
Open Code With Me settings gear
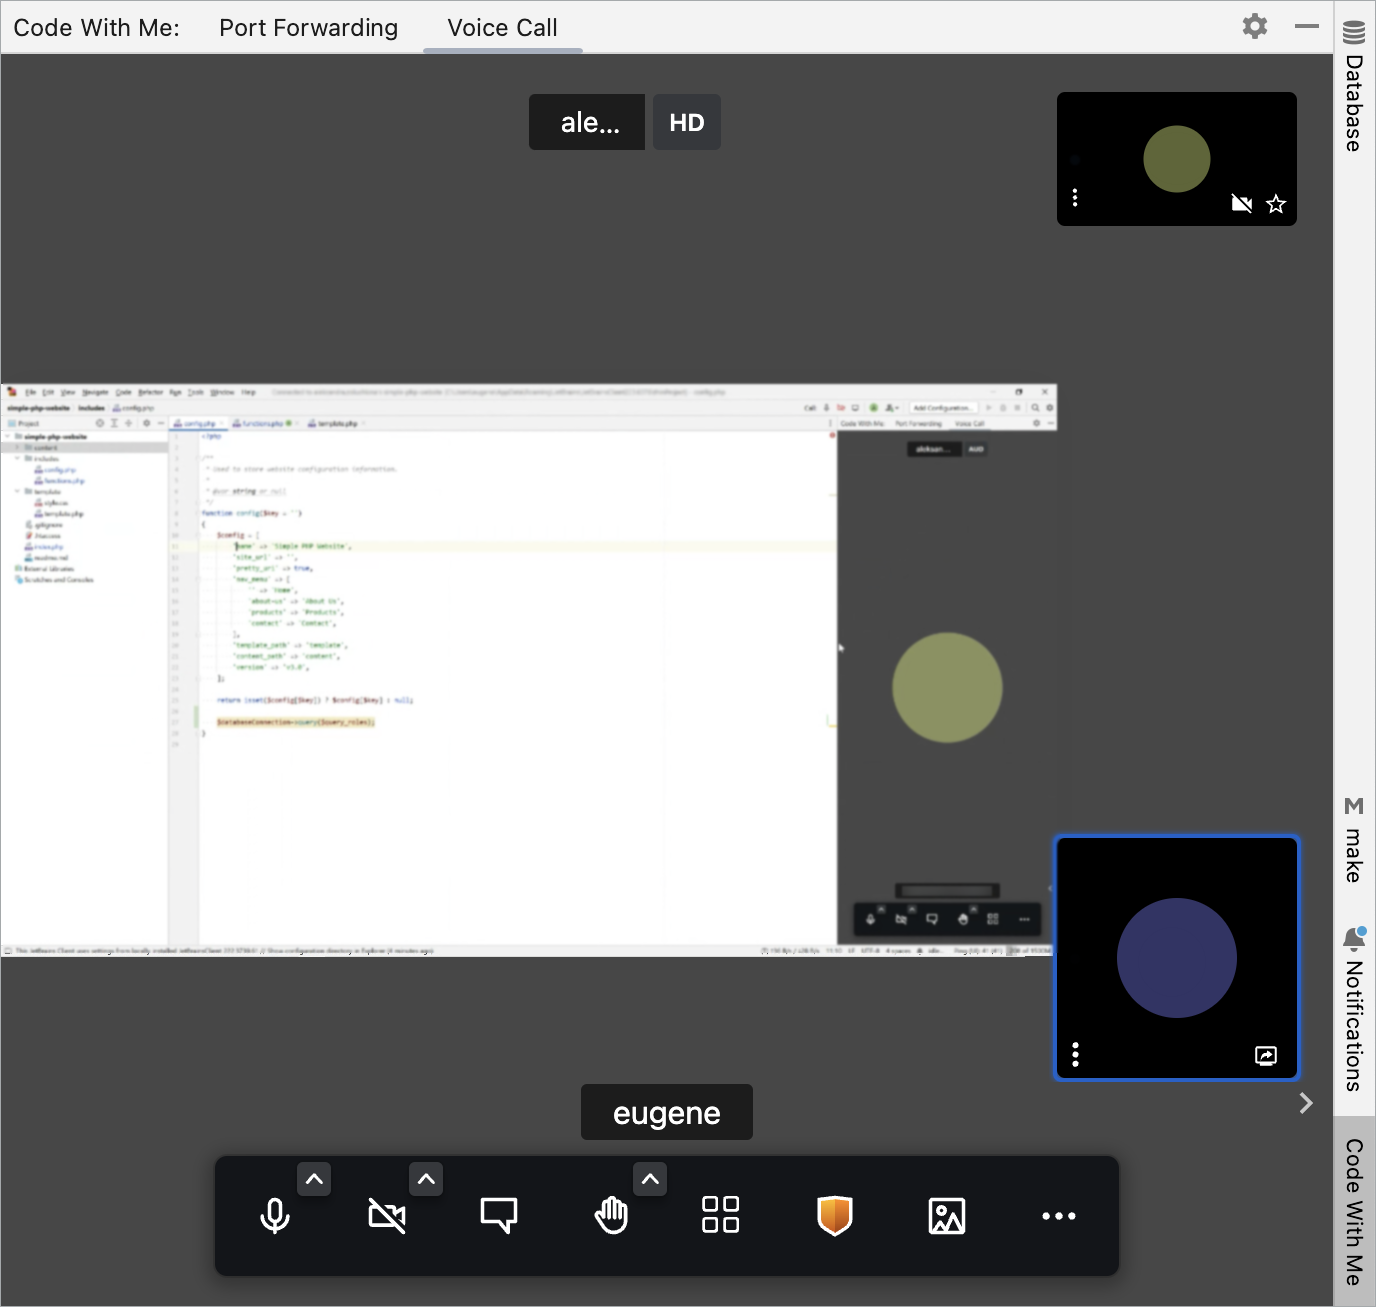pos(1253,26)
